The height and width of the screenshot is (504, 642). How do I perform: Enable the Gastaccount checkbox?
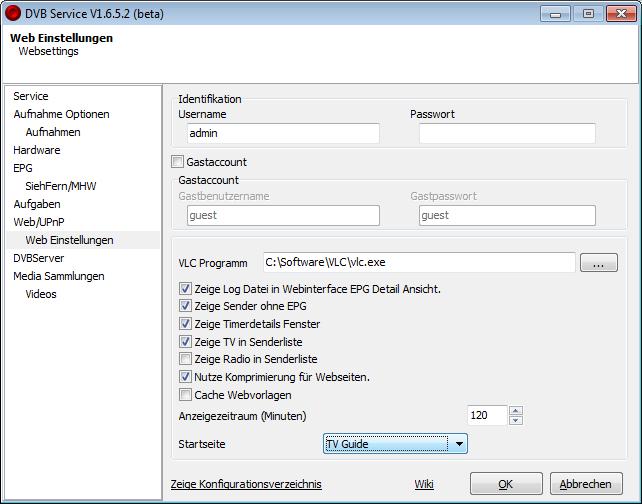coord(177,162)
